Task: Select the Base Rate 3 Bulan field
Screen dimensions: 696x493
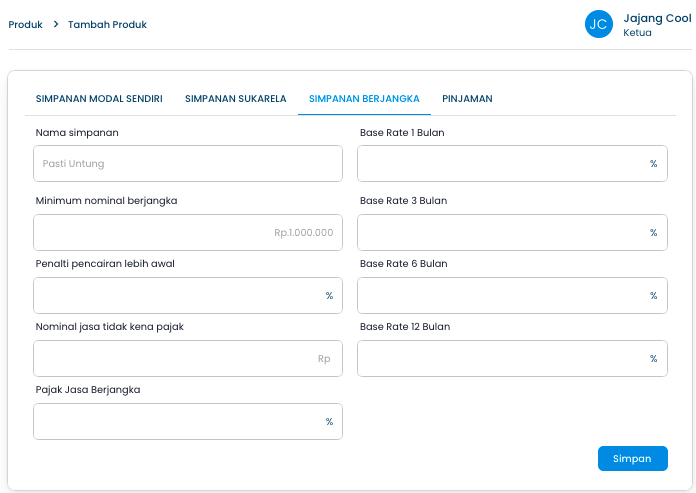Action: 502,232
